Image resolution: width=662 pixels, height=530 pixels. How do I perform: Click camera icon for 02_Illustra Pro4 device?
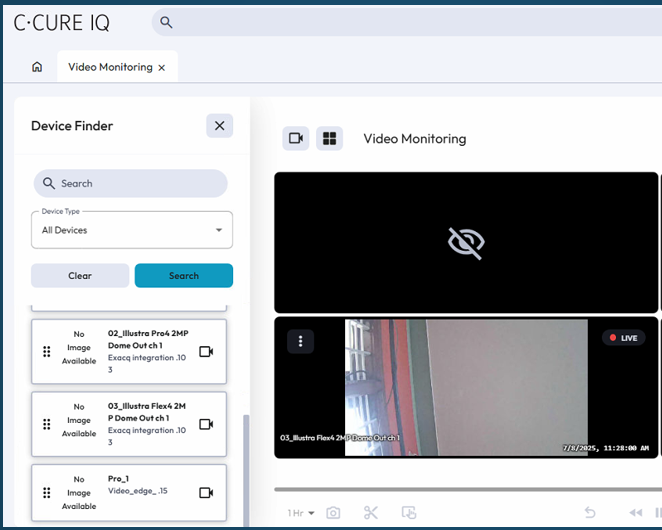pyautogui.click(x=207, y=351)
